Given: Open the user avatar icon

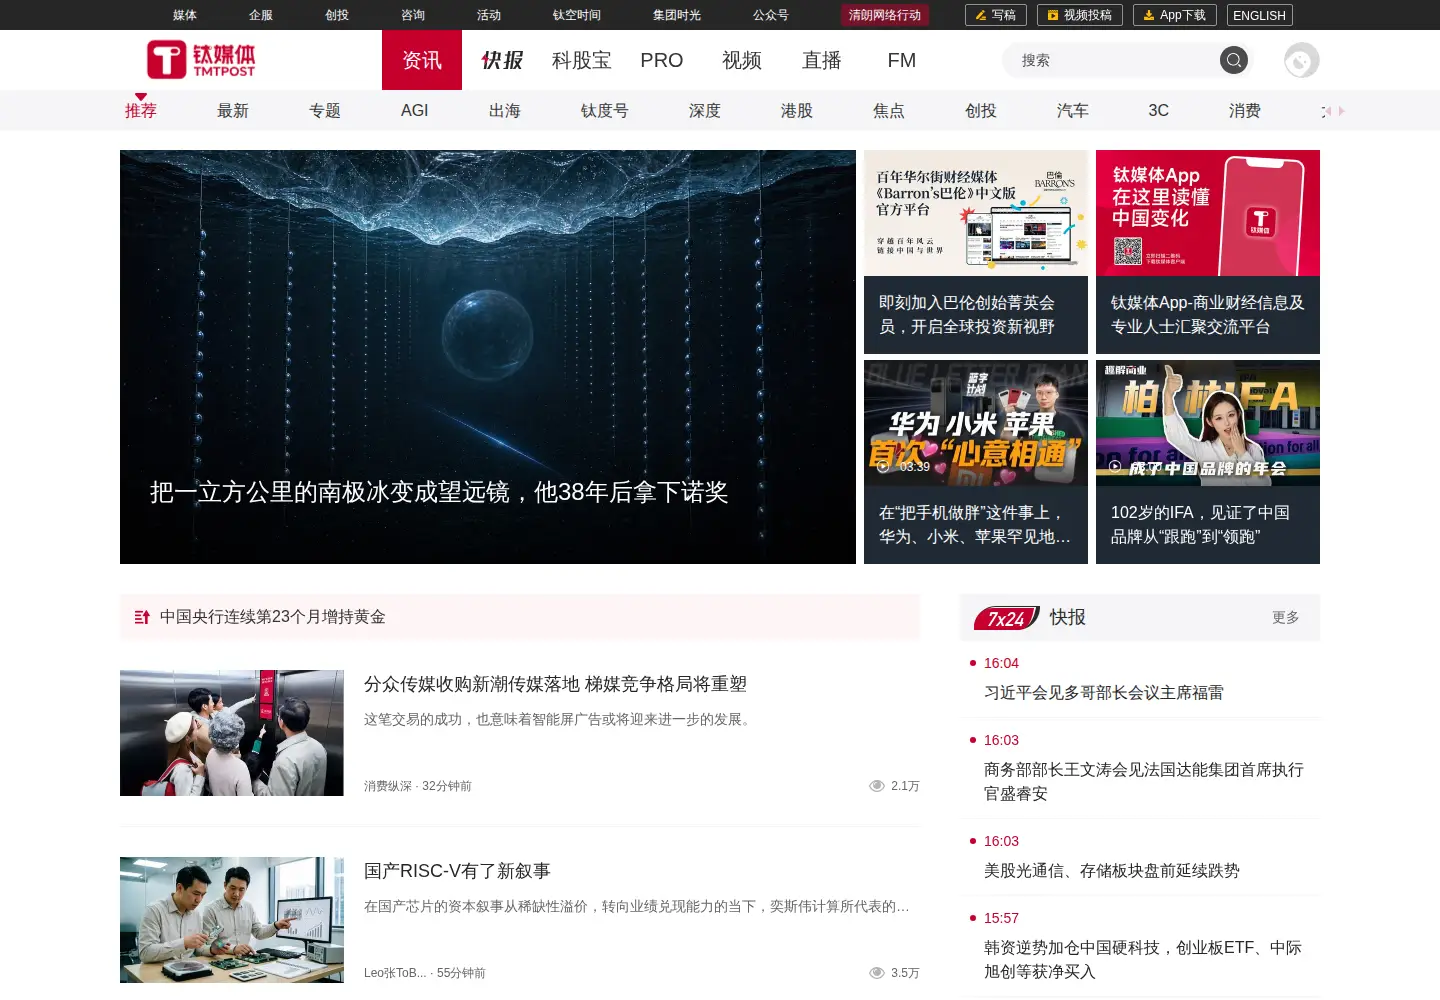Looking at the screenshot, I should pos(1301,60).
